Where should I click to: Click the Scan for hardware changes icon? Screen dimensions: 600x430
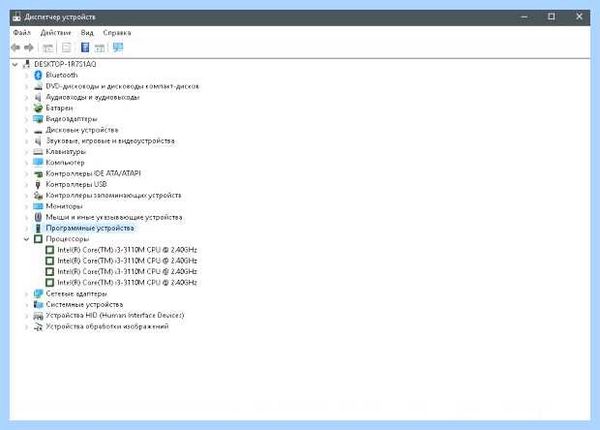(118, 47)
